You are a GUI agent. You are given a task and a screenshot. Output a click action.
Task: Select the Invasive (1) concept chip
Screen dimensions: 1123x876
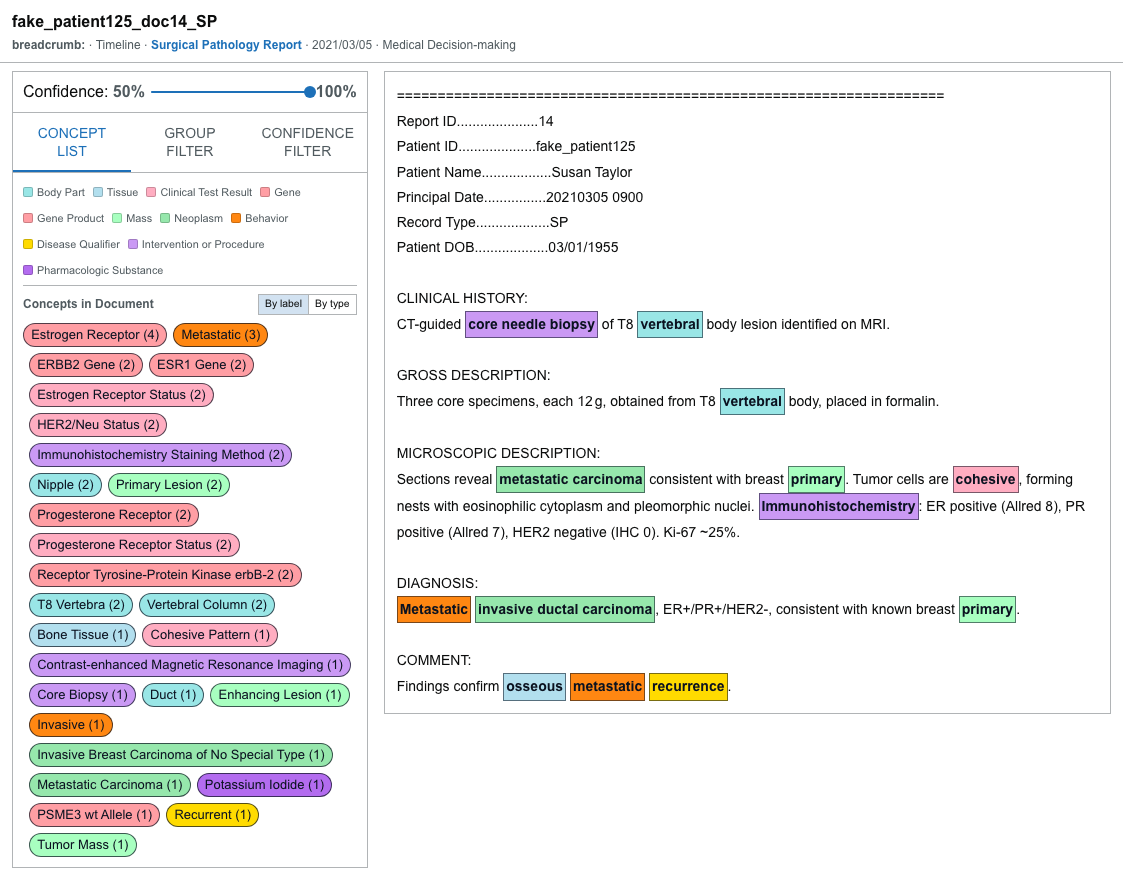pyautogui.click(x=71, y=726)
